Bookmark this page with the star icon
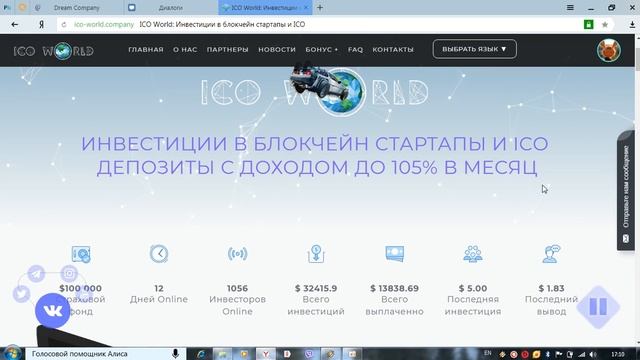 [605, 24]
